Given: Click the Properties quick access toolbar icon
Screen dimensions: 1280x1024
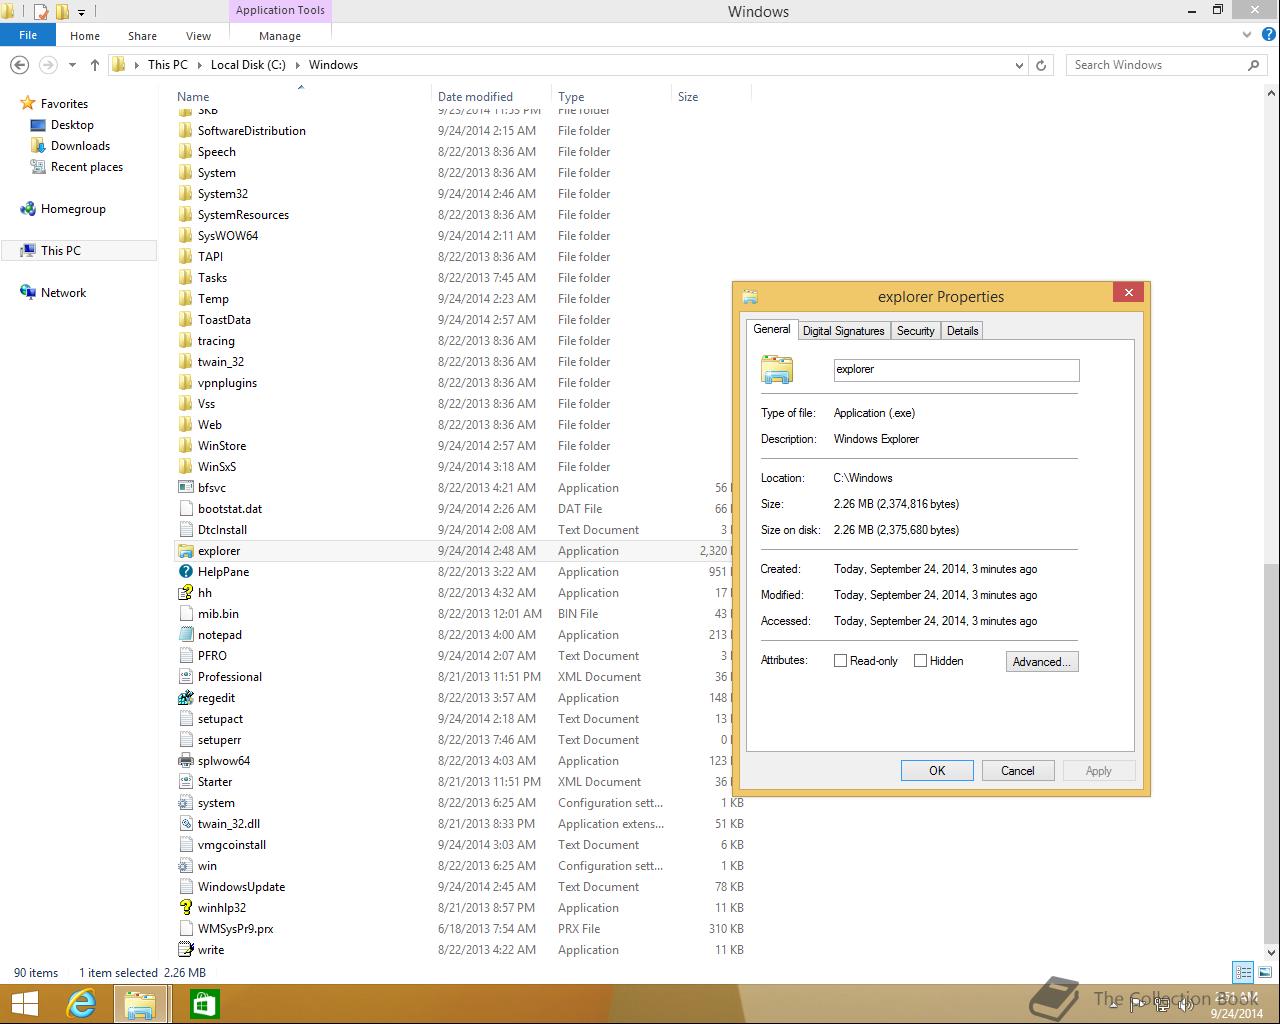Looking at the screenshot, I should (x=41, y=12).
